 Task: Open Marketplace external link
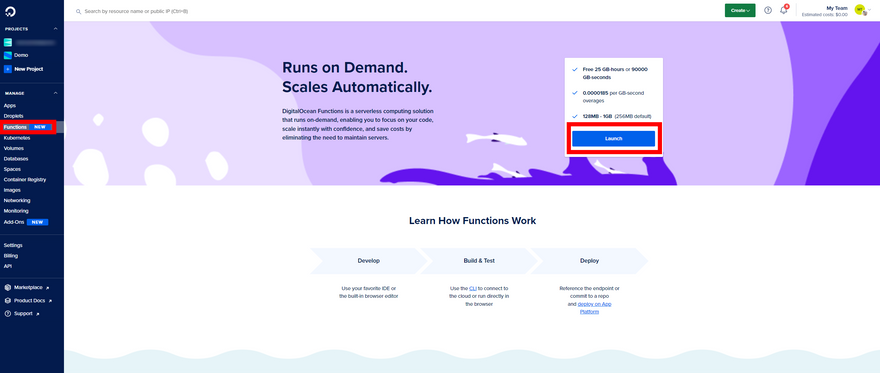[x=28, y=287]
